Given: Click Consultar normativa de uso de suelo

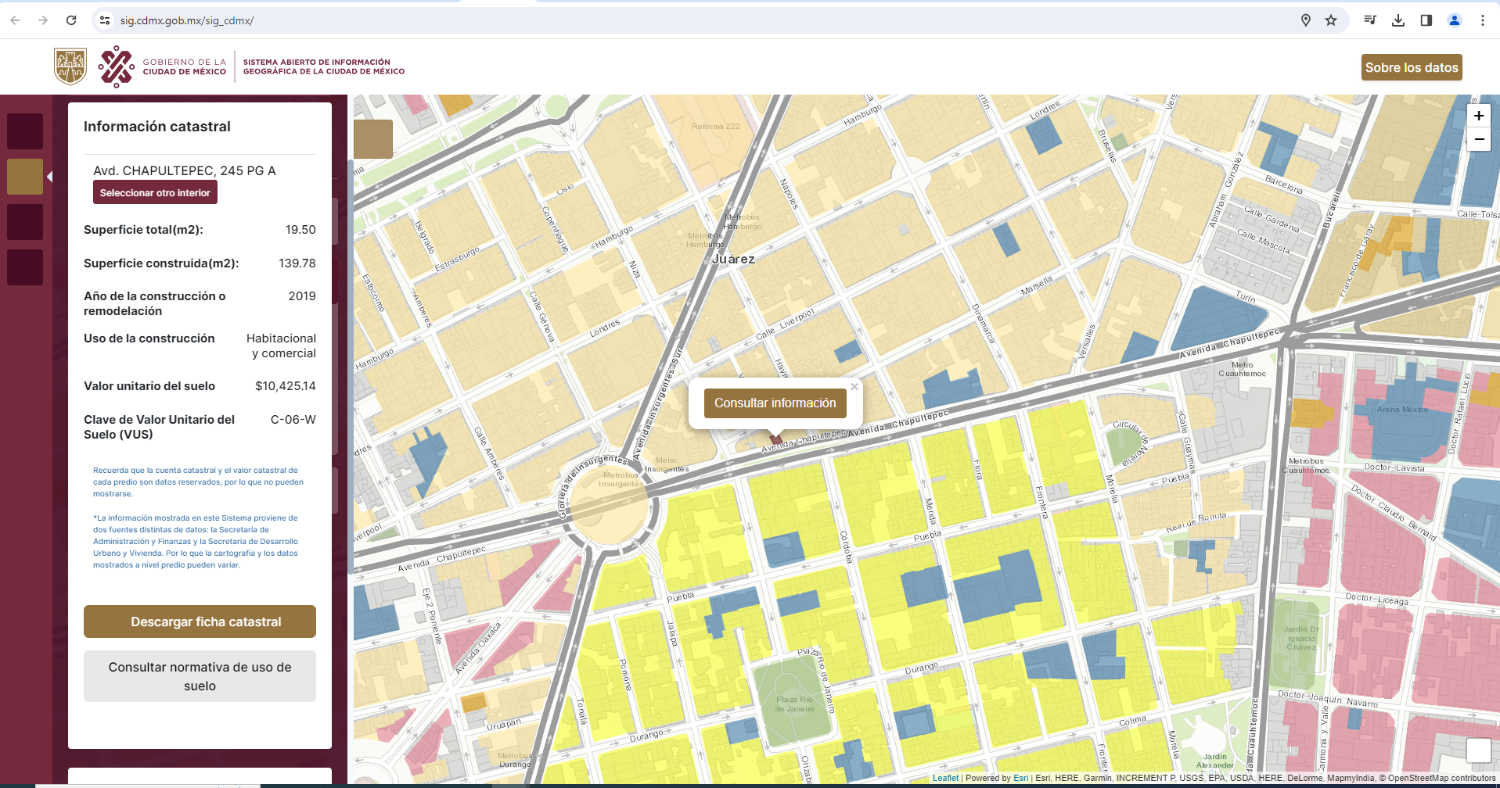Looking at the screenshot, I should [x=200, y=676].
